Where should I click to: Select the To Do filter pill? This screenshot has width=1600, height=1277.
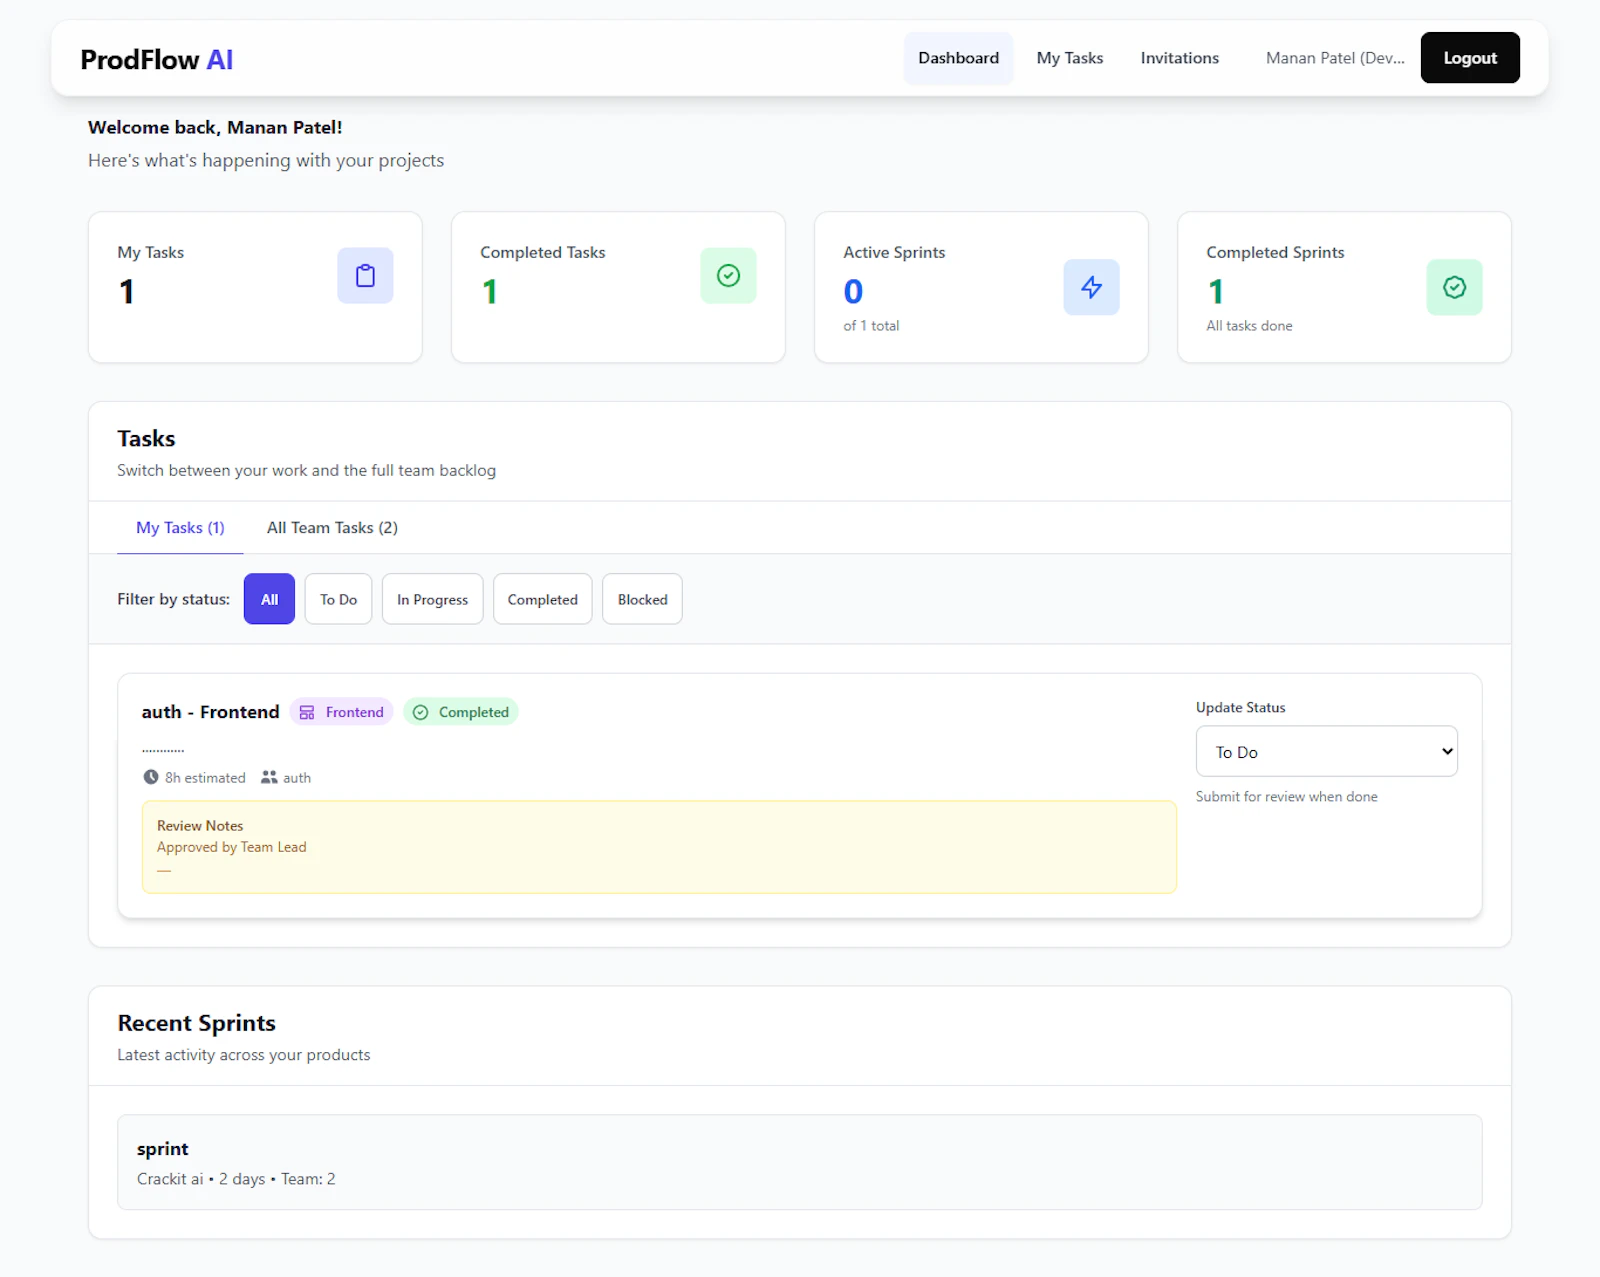pos(338,599)
